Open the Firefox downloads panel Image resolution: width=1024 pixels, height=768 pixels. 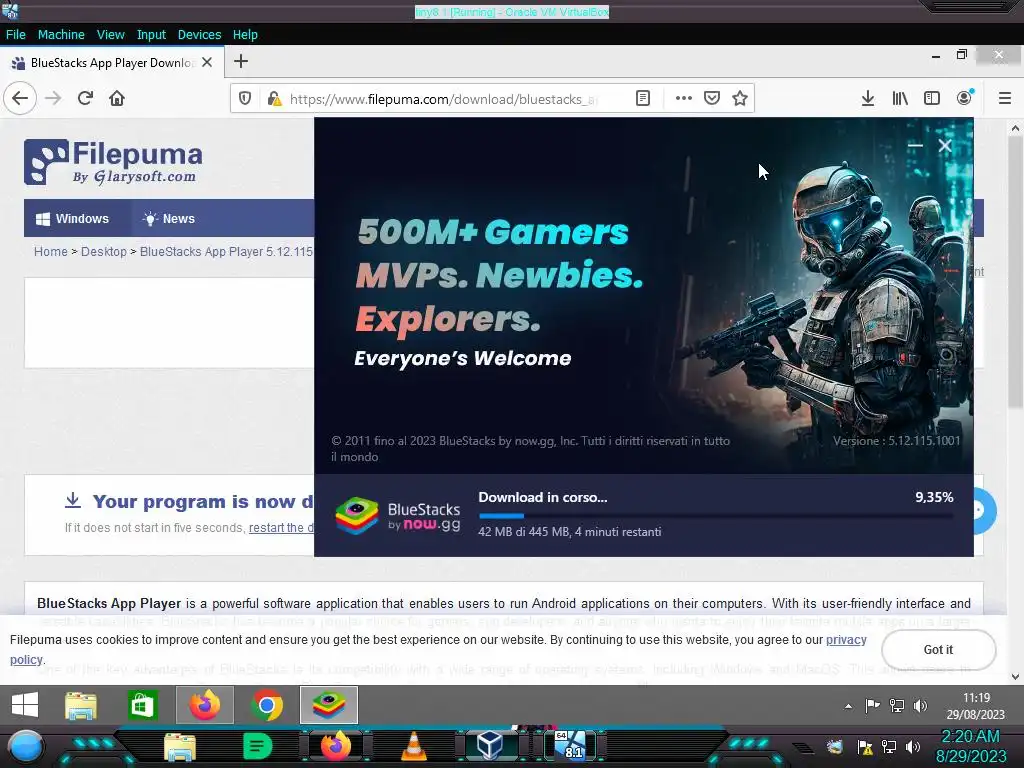point(868,99)
